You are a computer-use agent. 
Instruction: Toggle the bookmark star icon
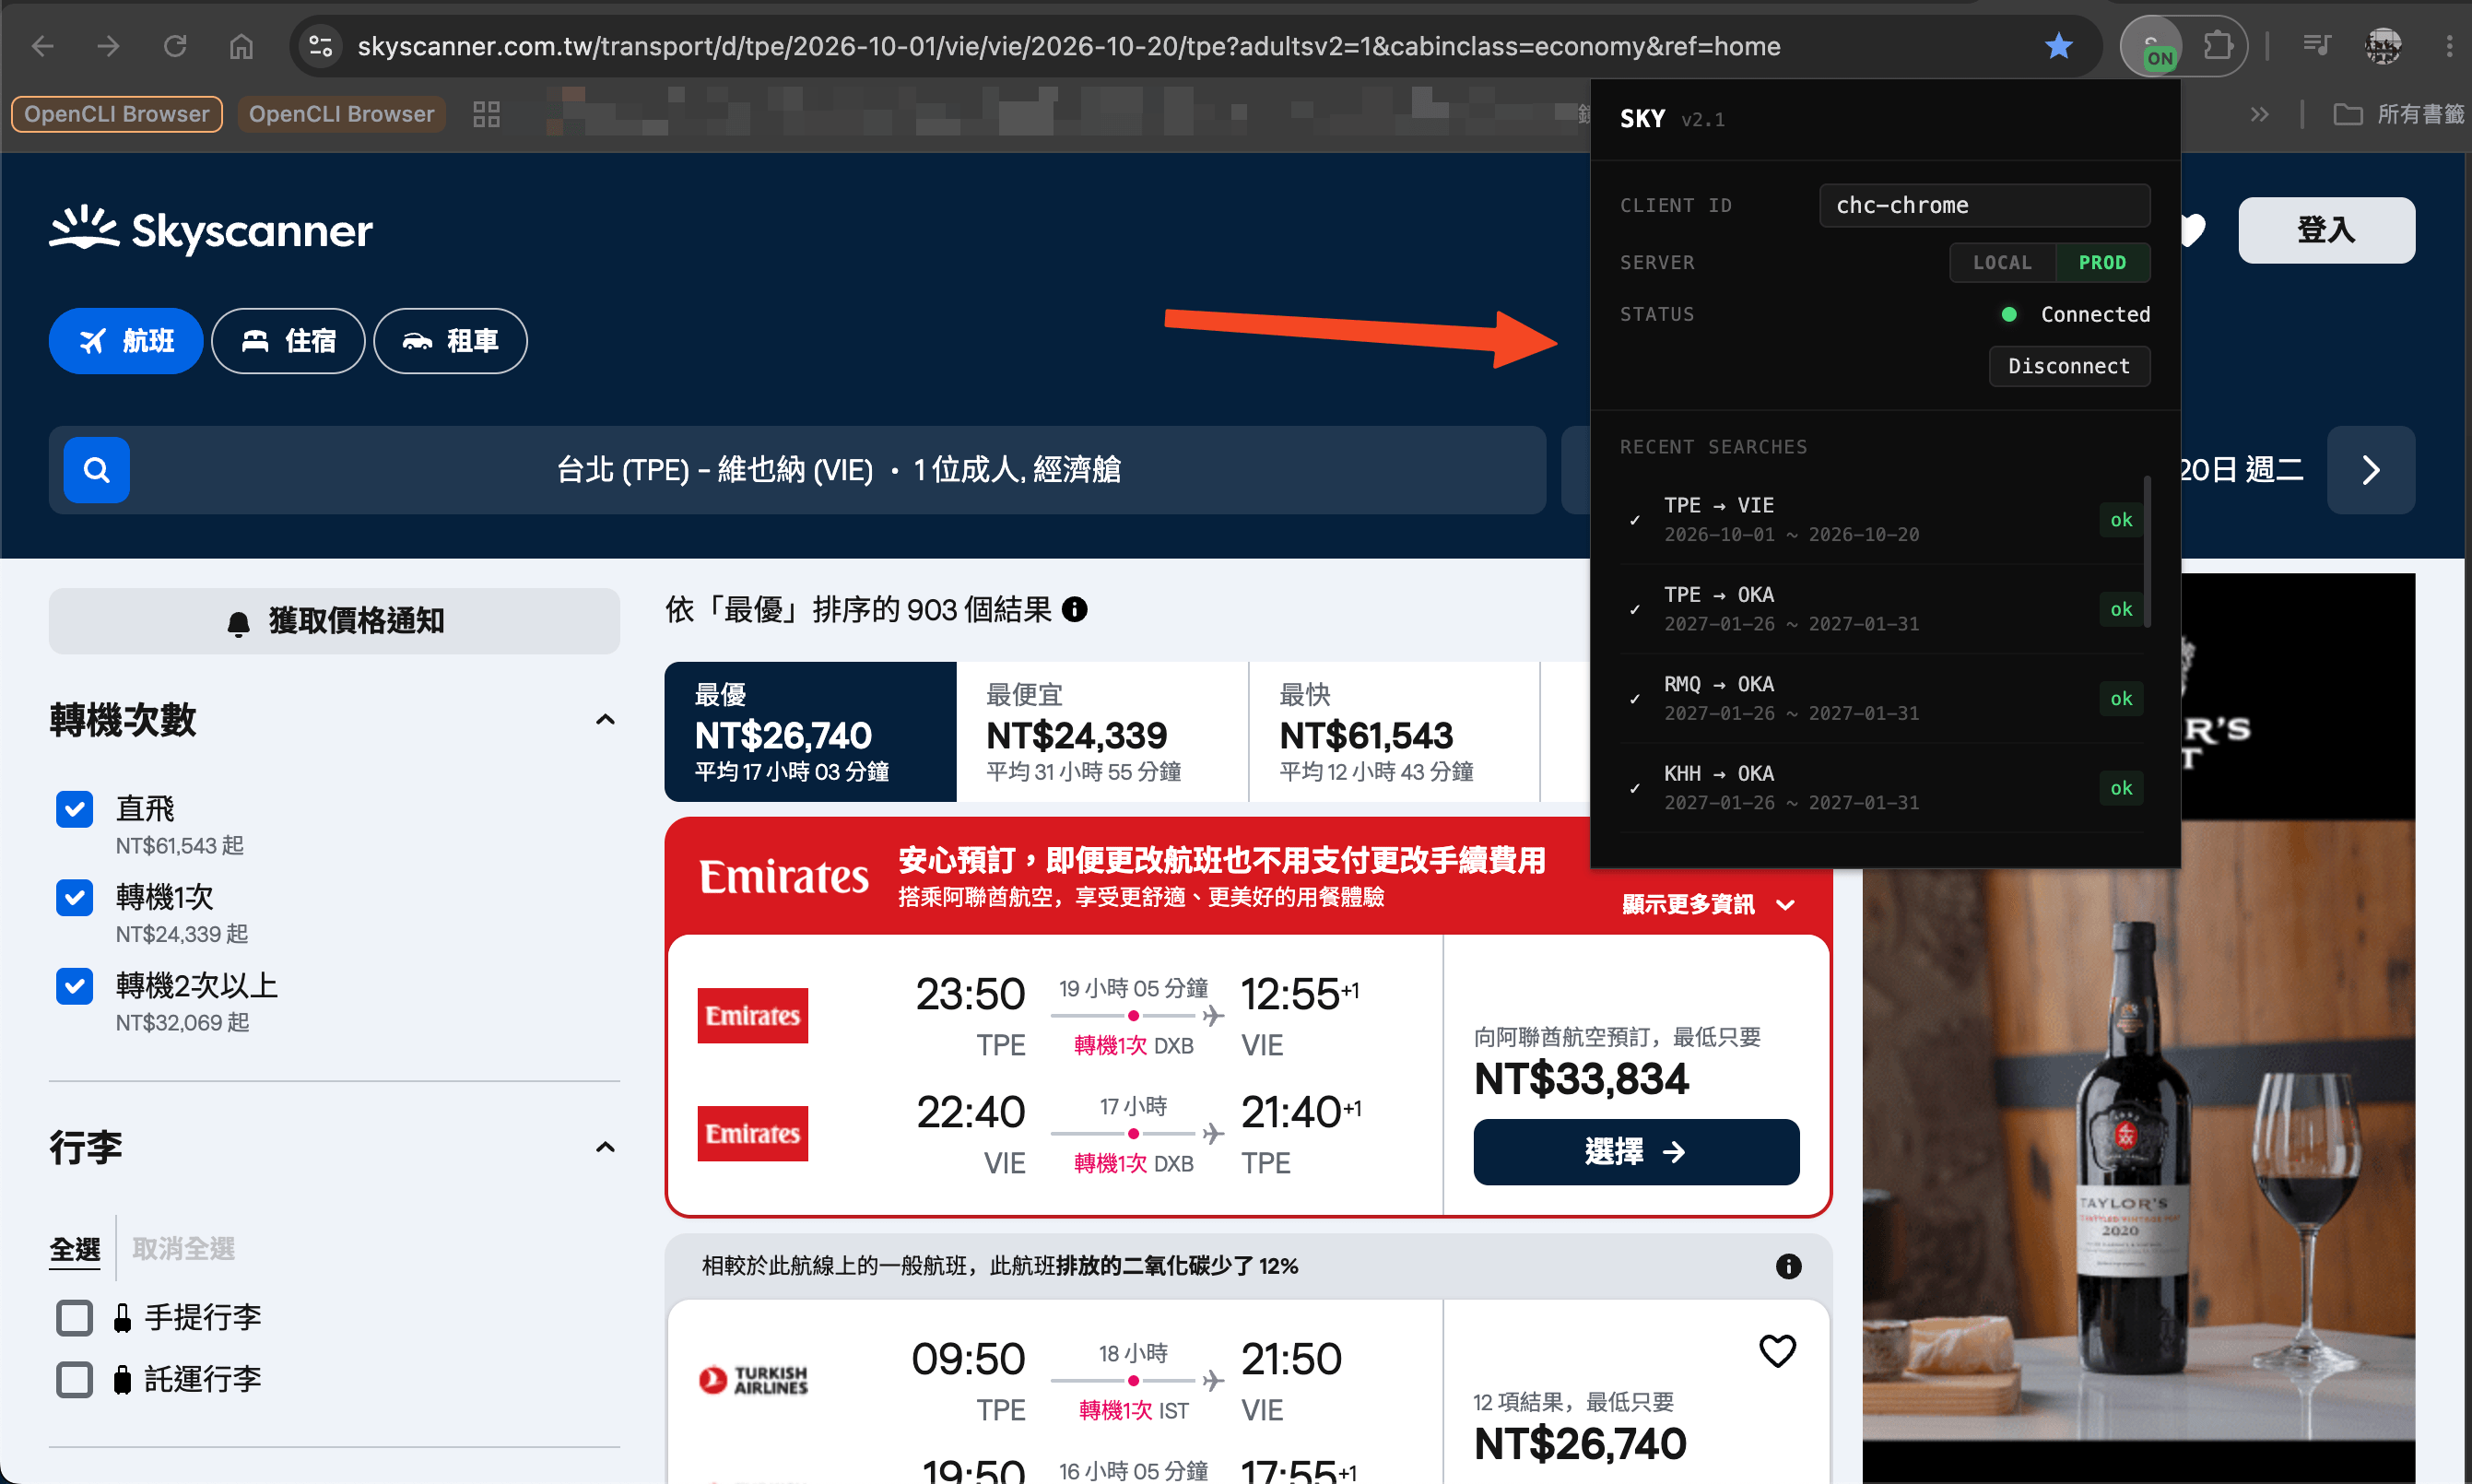pos(2058,46)
